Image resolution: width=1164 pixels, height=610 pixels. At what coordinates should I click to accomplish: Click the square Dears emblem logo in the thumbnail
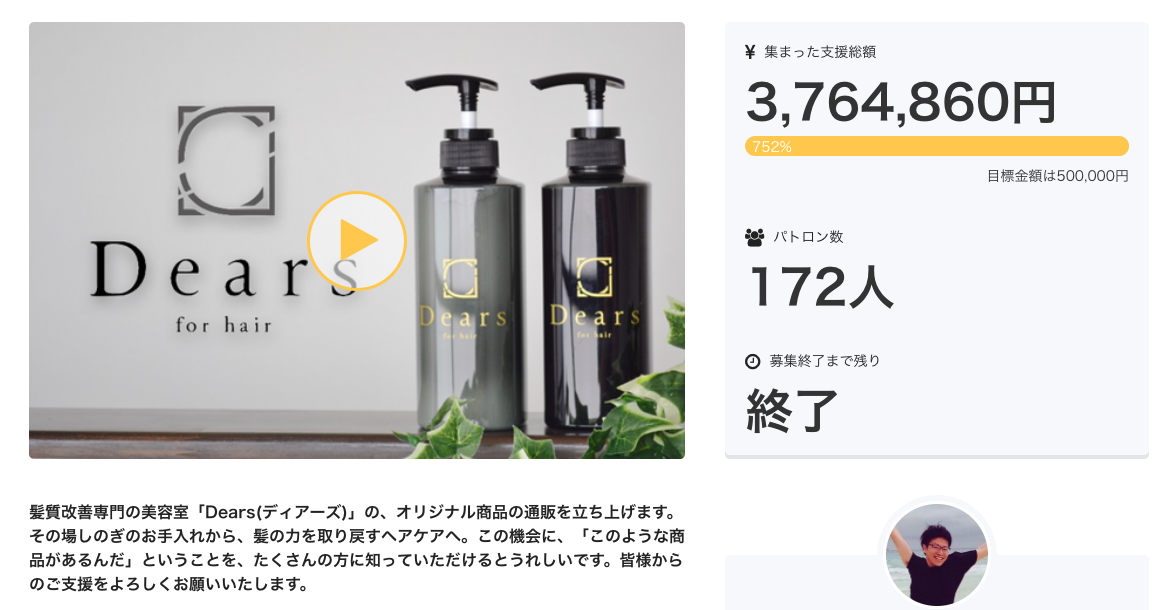[x=226, y=160]
